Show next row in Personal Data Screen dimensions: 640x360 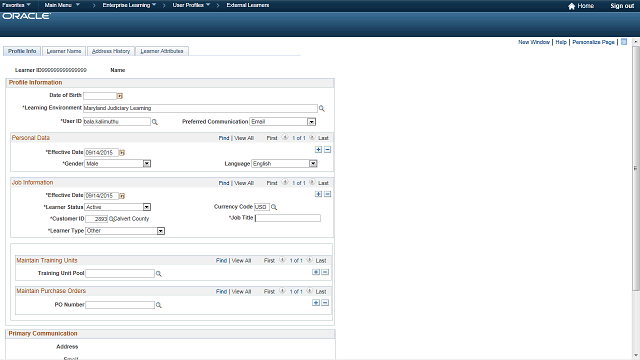tap(312, 138)
